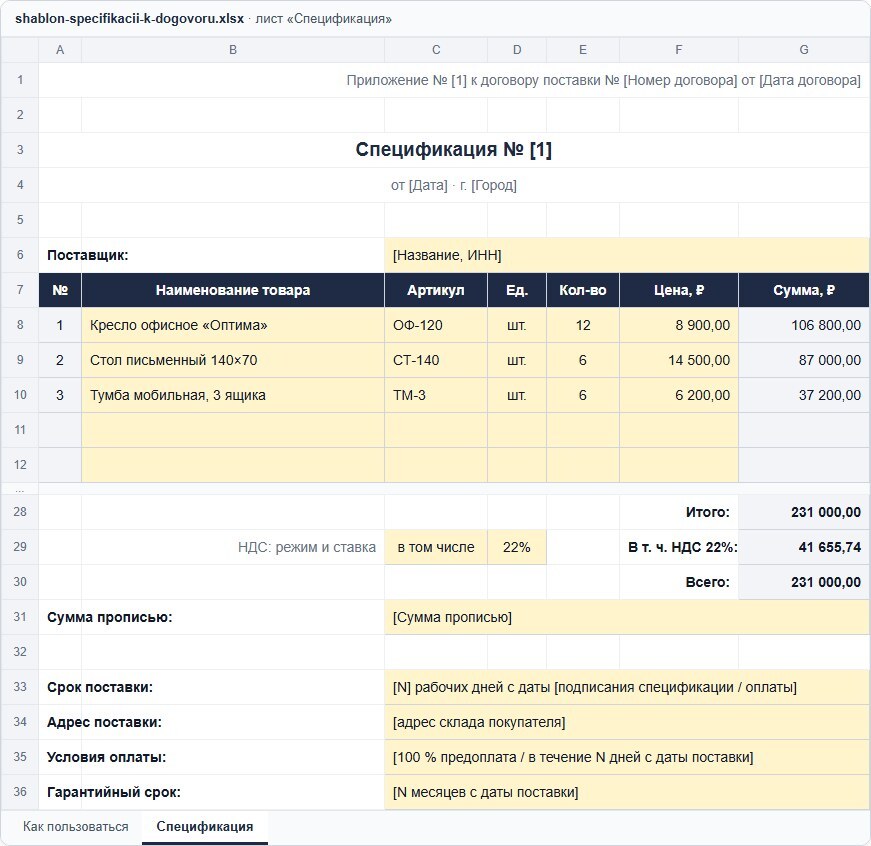Select column F header
The height and width of the screenshot is (846, 871).
[x=679, y=50]
